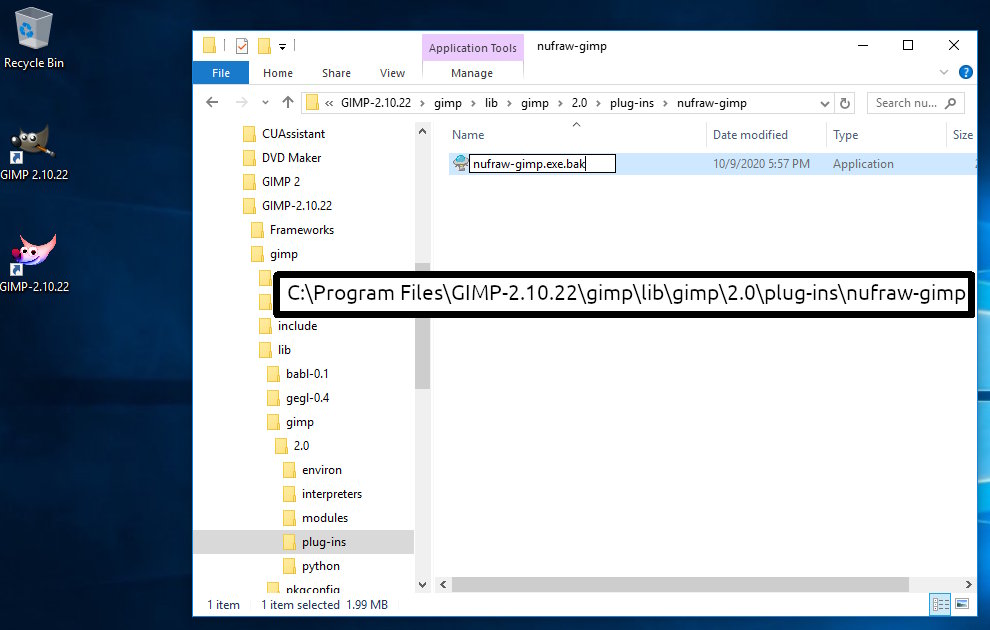Click the navigation pane scroll down arrow
Screen dimensions: 990x630
(422, 585)
